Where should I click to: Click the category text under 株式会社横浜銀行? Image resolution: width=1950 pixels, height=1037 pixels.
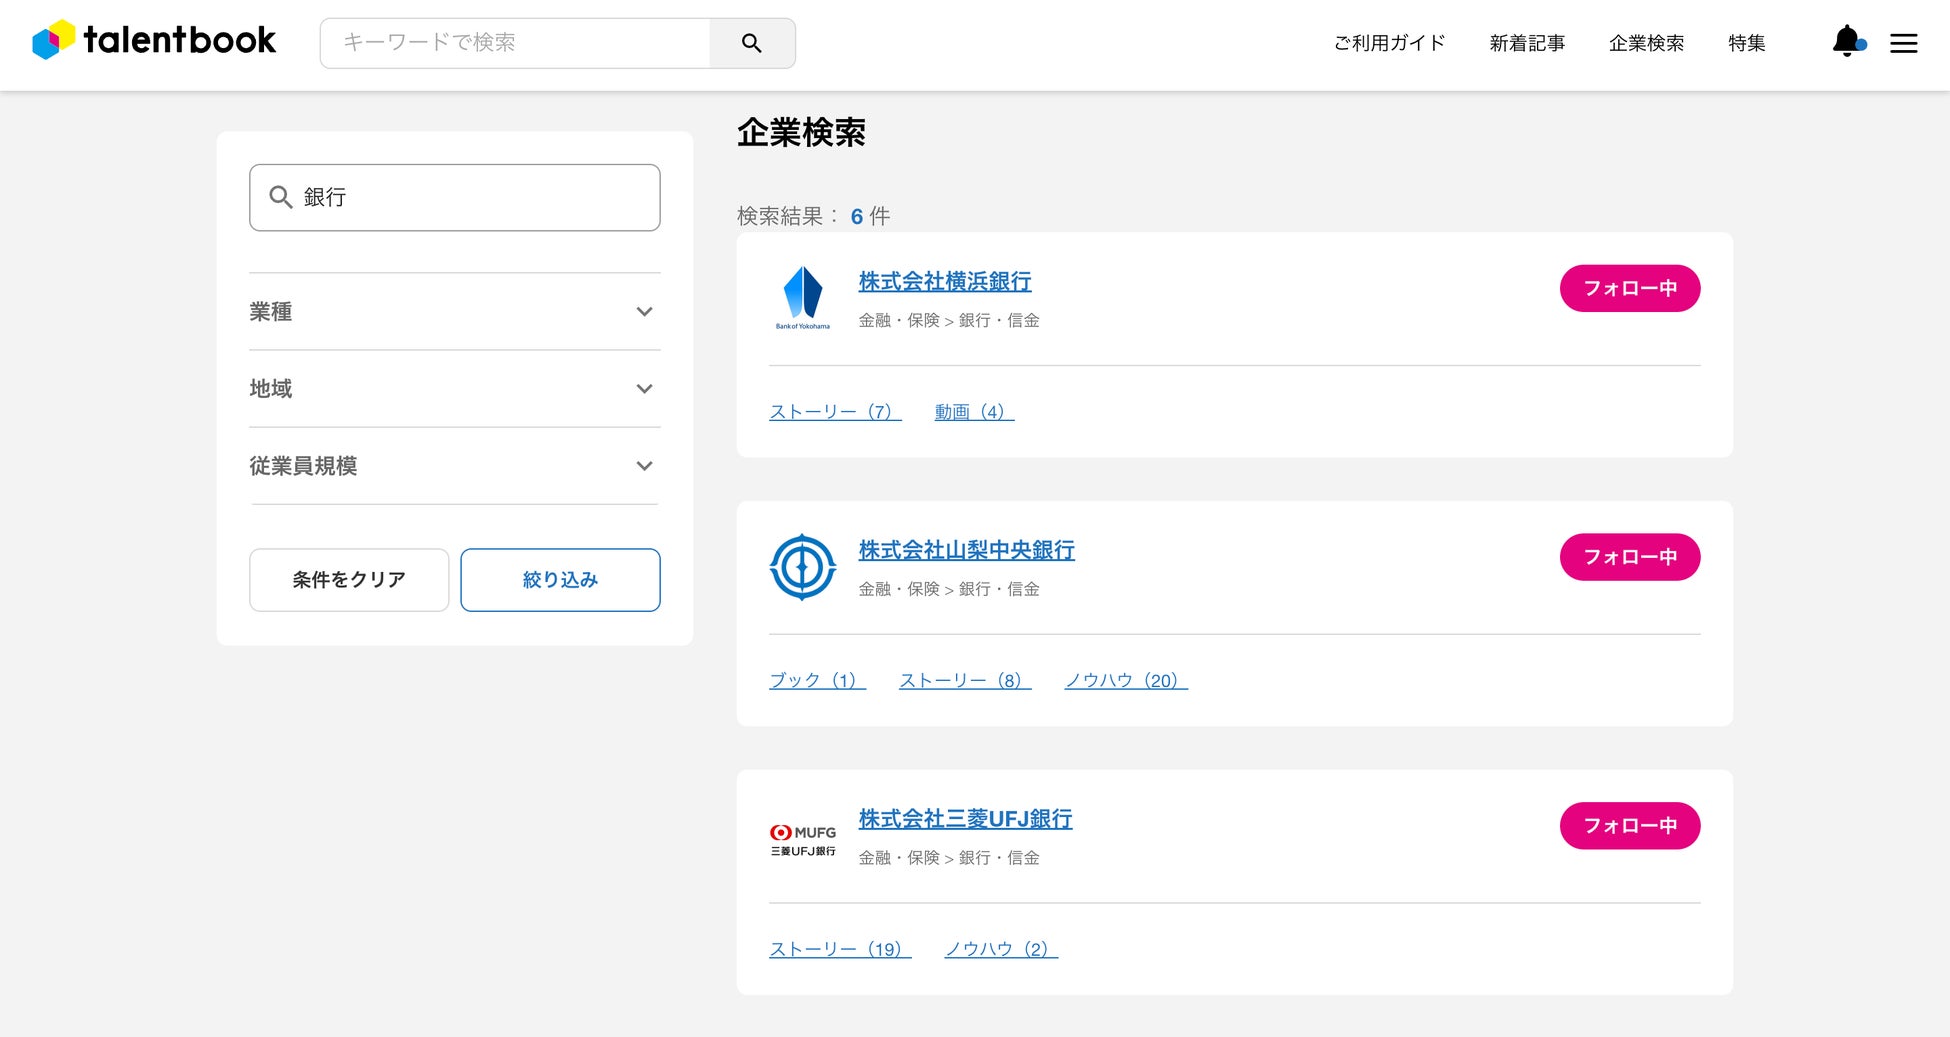(949, 321)
